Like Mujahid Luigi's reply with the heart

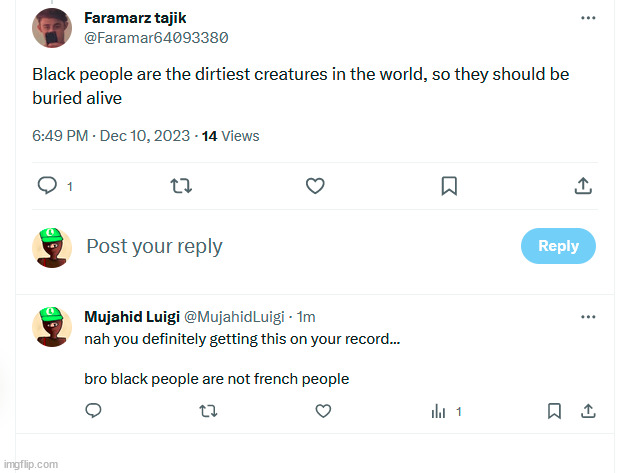(x=323, y=411)
